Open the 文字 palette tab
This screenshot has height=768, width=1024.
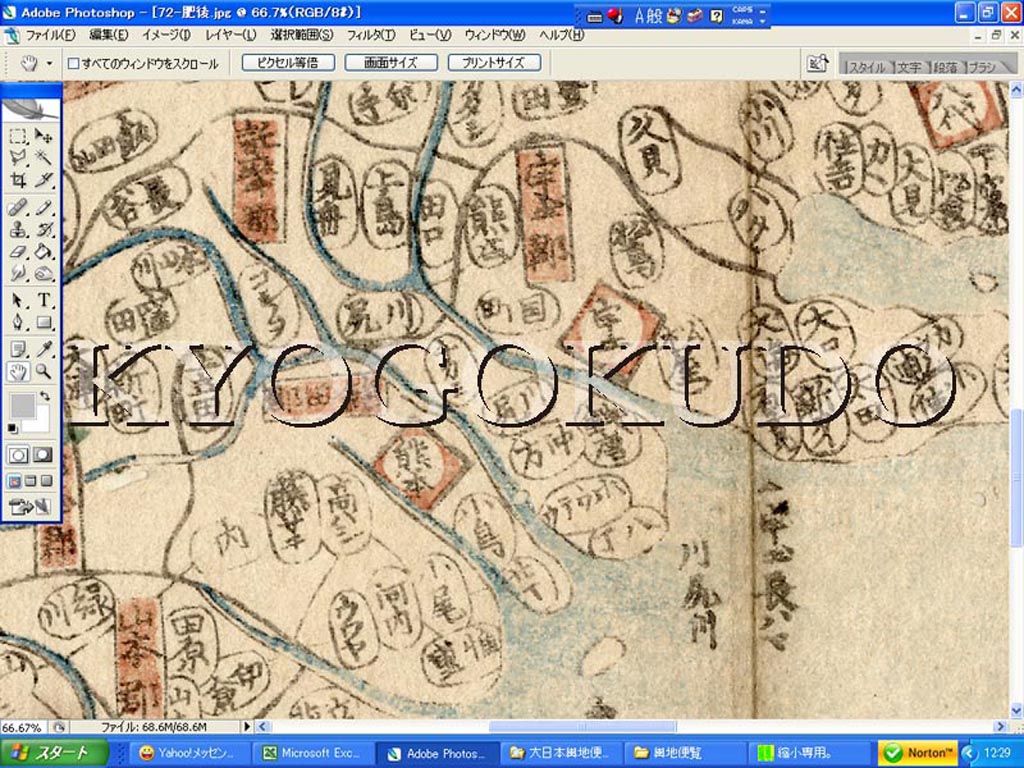pos(909,67)
